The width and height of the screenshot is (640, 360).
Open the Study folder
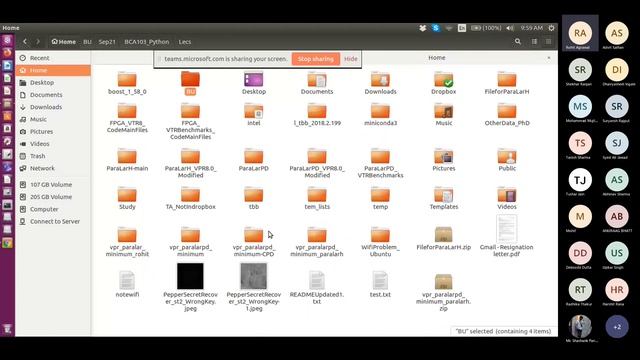click(x=127, y=194)
